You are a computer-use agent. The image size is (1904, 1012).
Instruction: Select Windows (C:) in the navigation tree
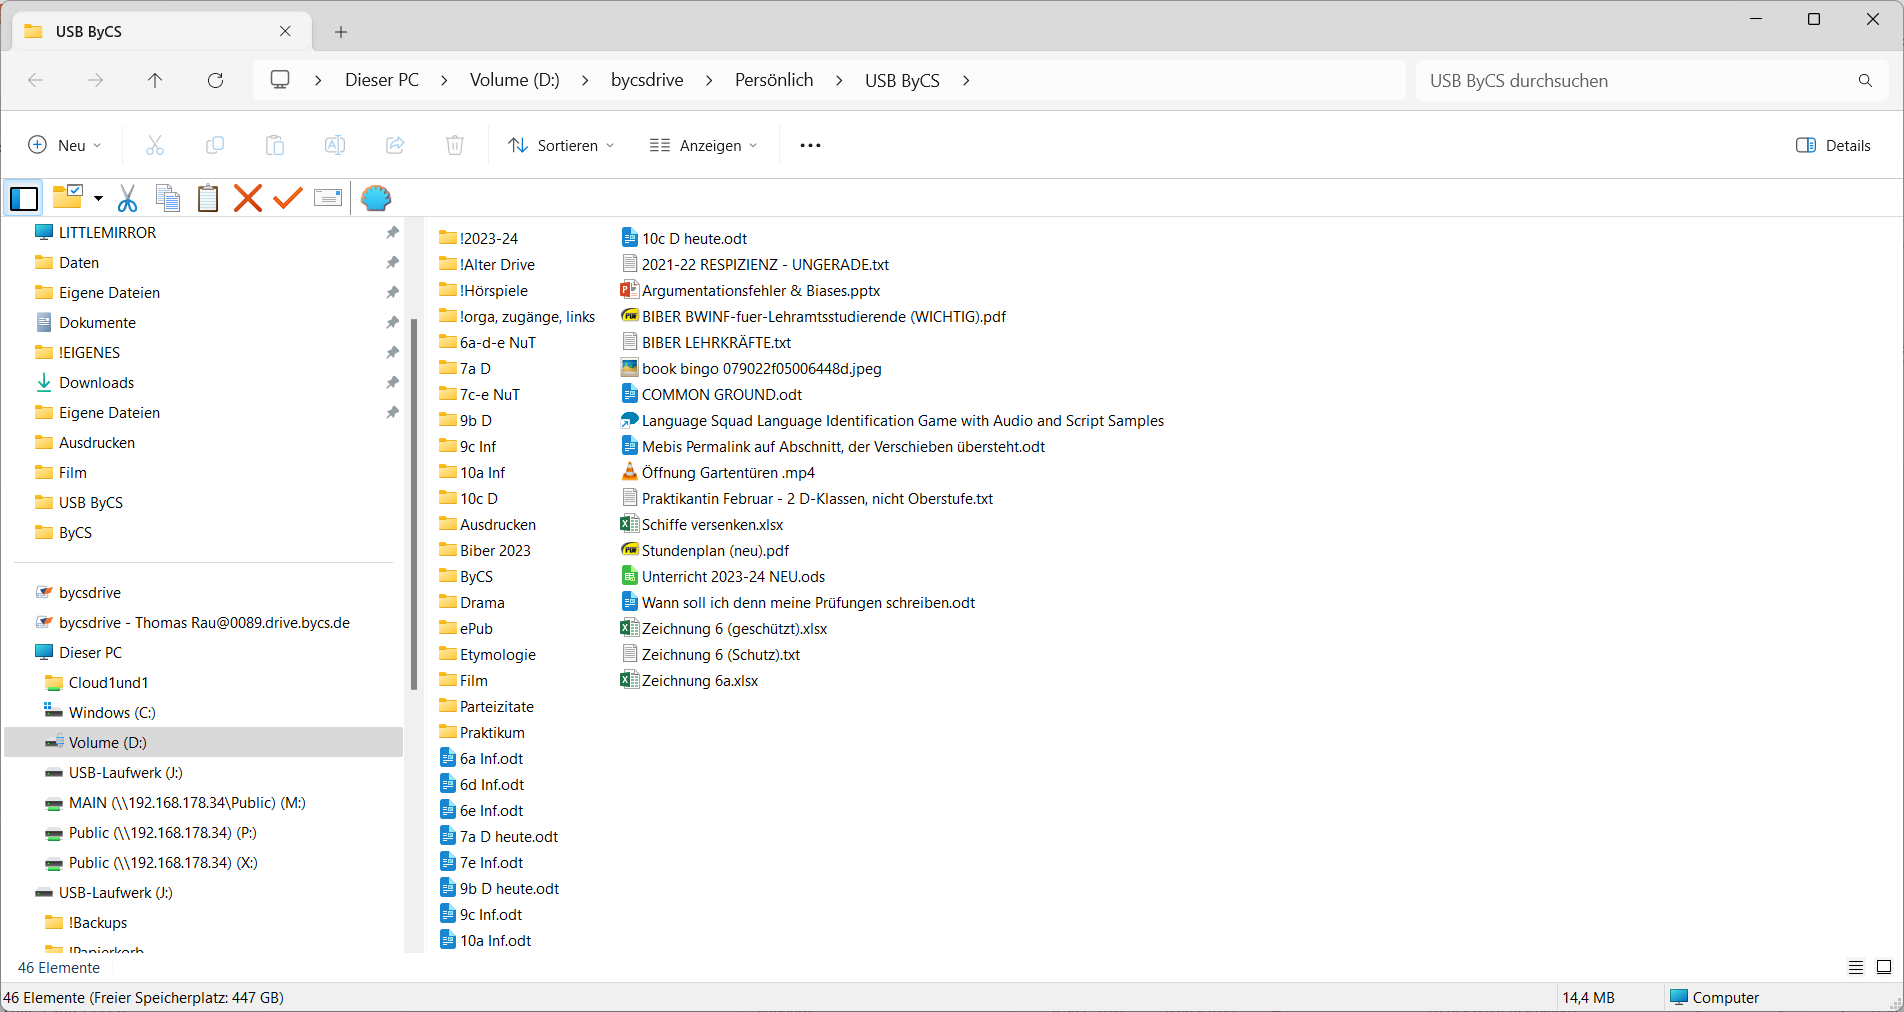click(x=112, y=712)
